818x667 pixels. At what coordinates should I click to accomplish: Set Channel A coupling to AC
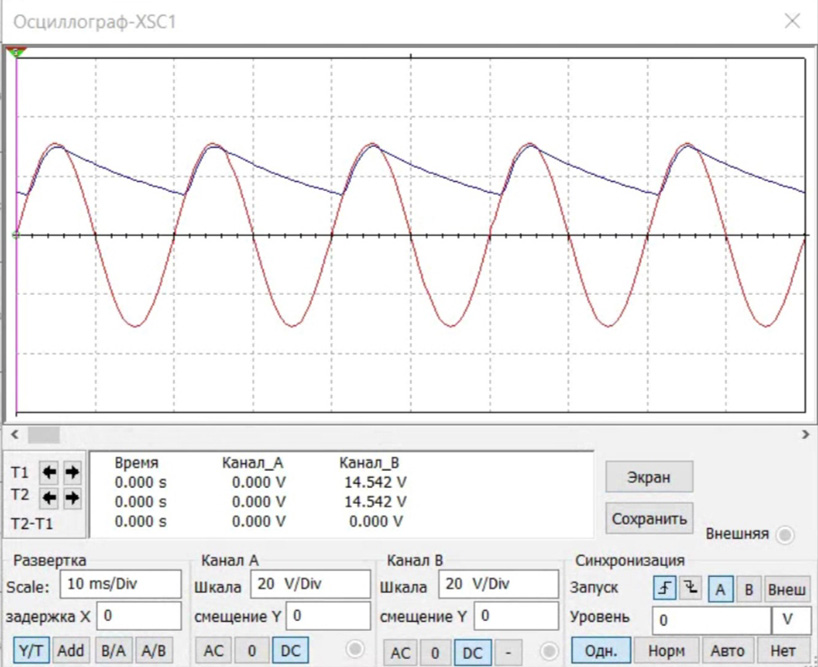click(213, 651)
